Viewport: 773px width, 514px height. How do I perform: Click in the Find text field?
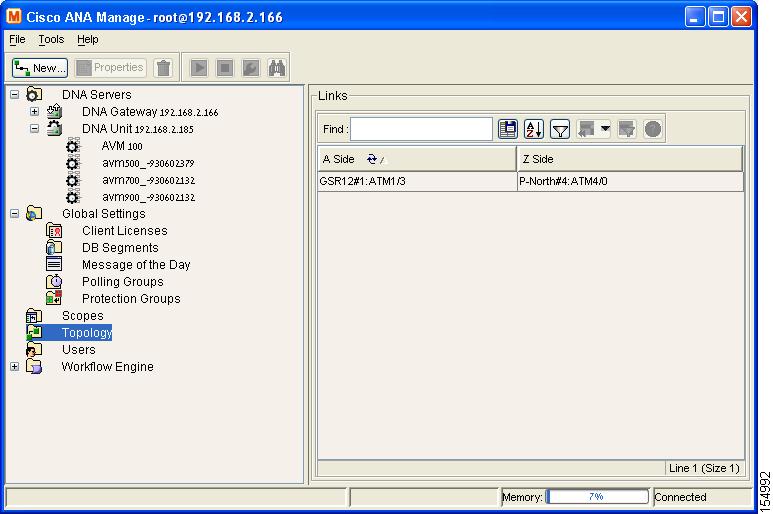click(x=421, y=129)
